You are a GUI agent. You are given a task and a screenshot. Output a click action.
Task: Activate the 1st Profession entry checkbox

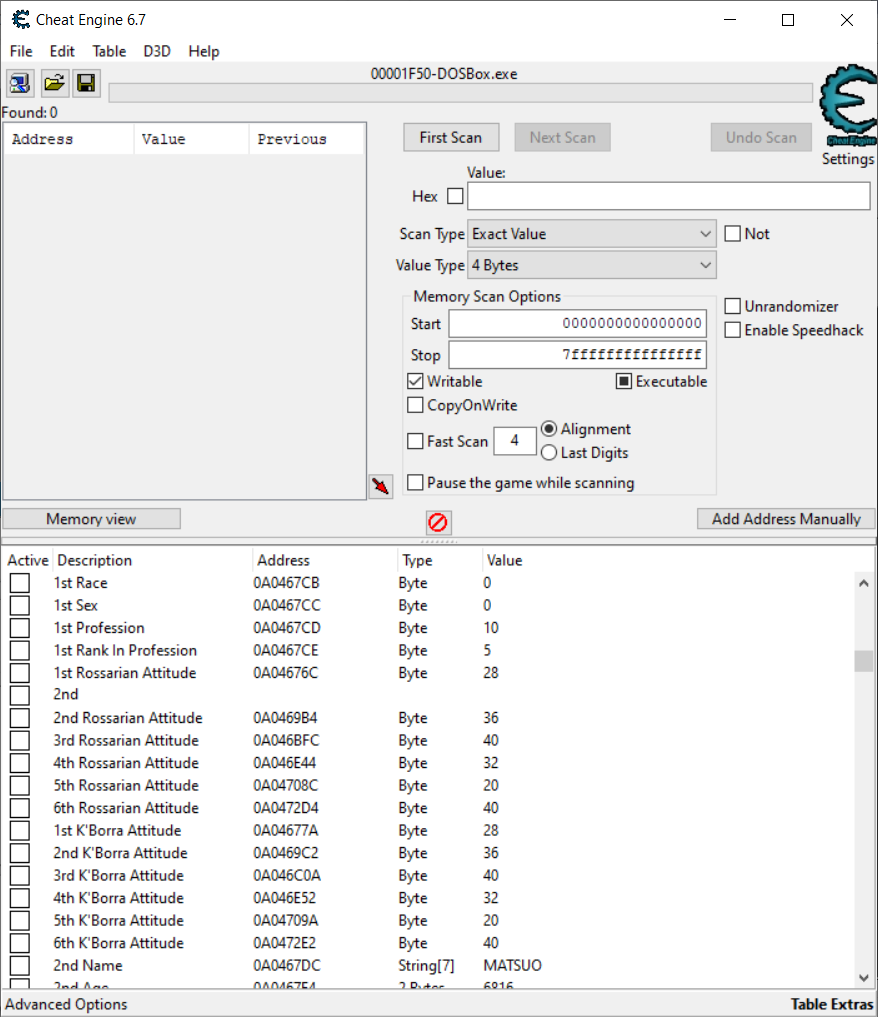pyautogui.click(x=20, y=628)
